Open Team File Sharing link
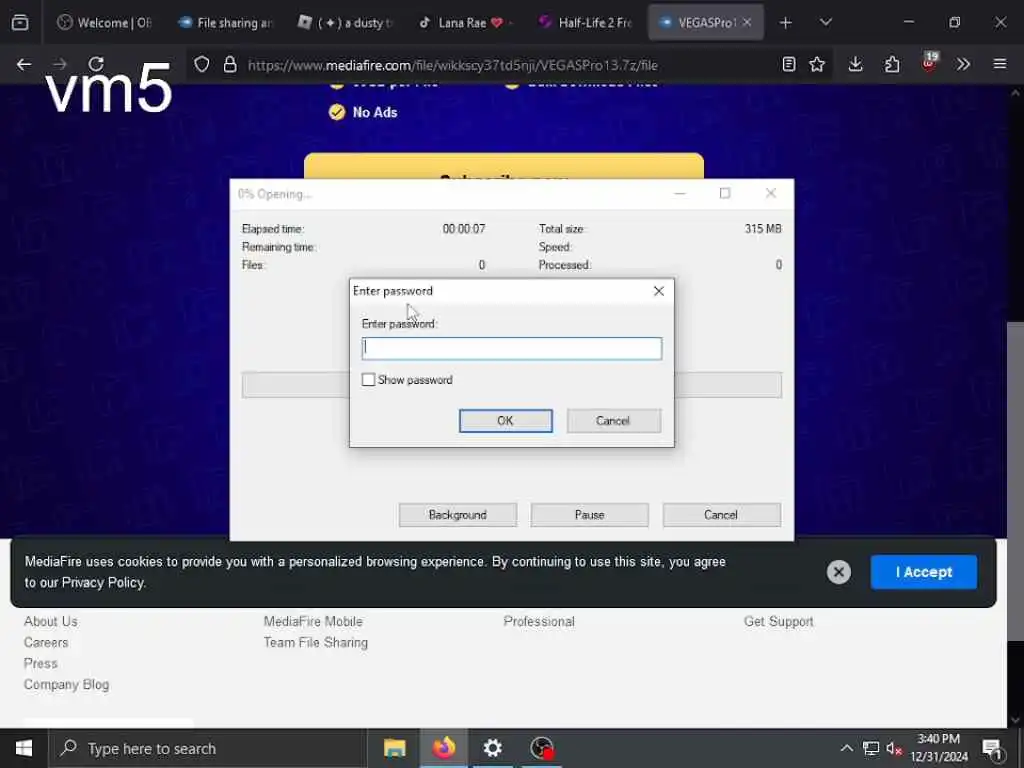 315,642
